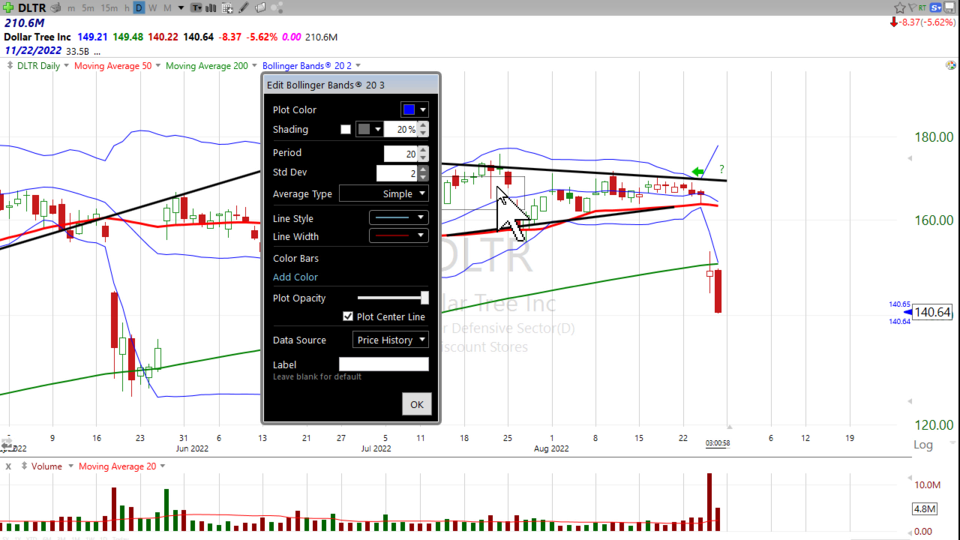Toggle the Plot Center Line checkbox
This screenshot has height=540, width=960.
point(348,317)
